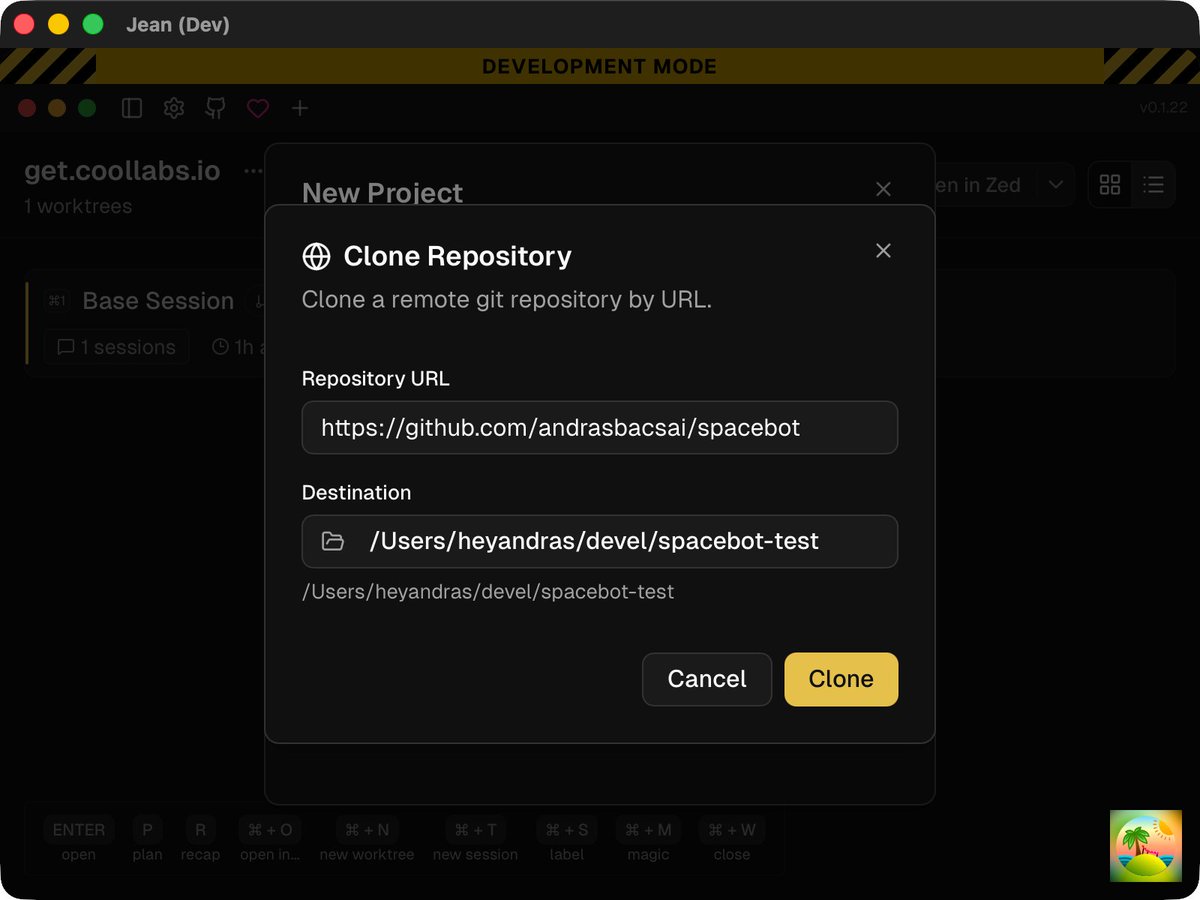Click the yellow Clone button
1200x900 pixels.
(x=841, y=679)
